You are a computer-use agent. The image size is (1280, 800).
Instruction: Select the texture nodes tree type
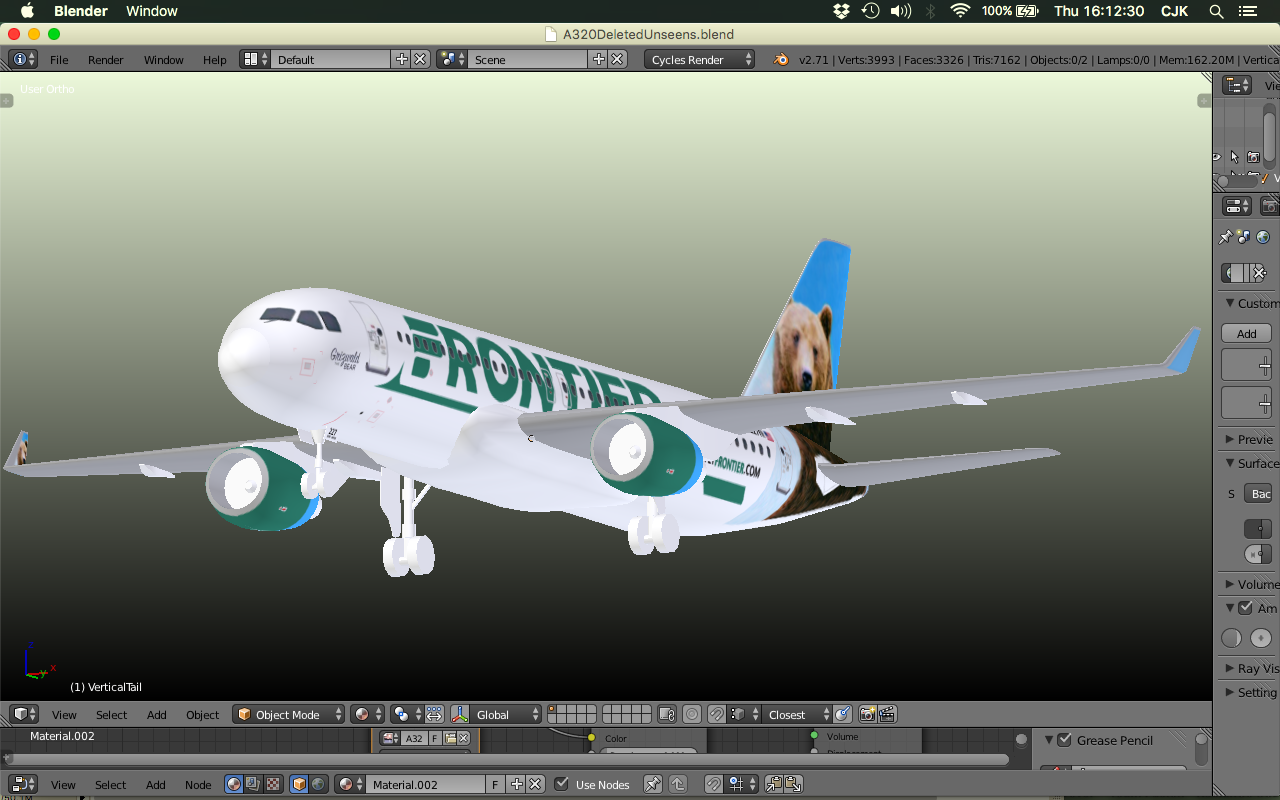[x=271, y=784]
